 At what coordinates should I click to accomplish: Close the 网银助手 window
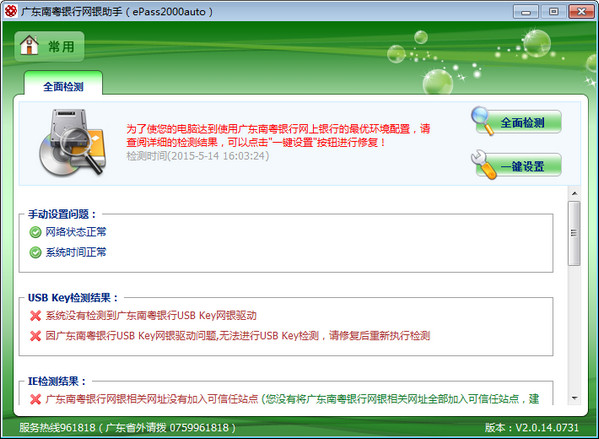(x=581, y=12)
